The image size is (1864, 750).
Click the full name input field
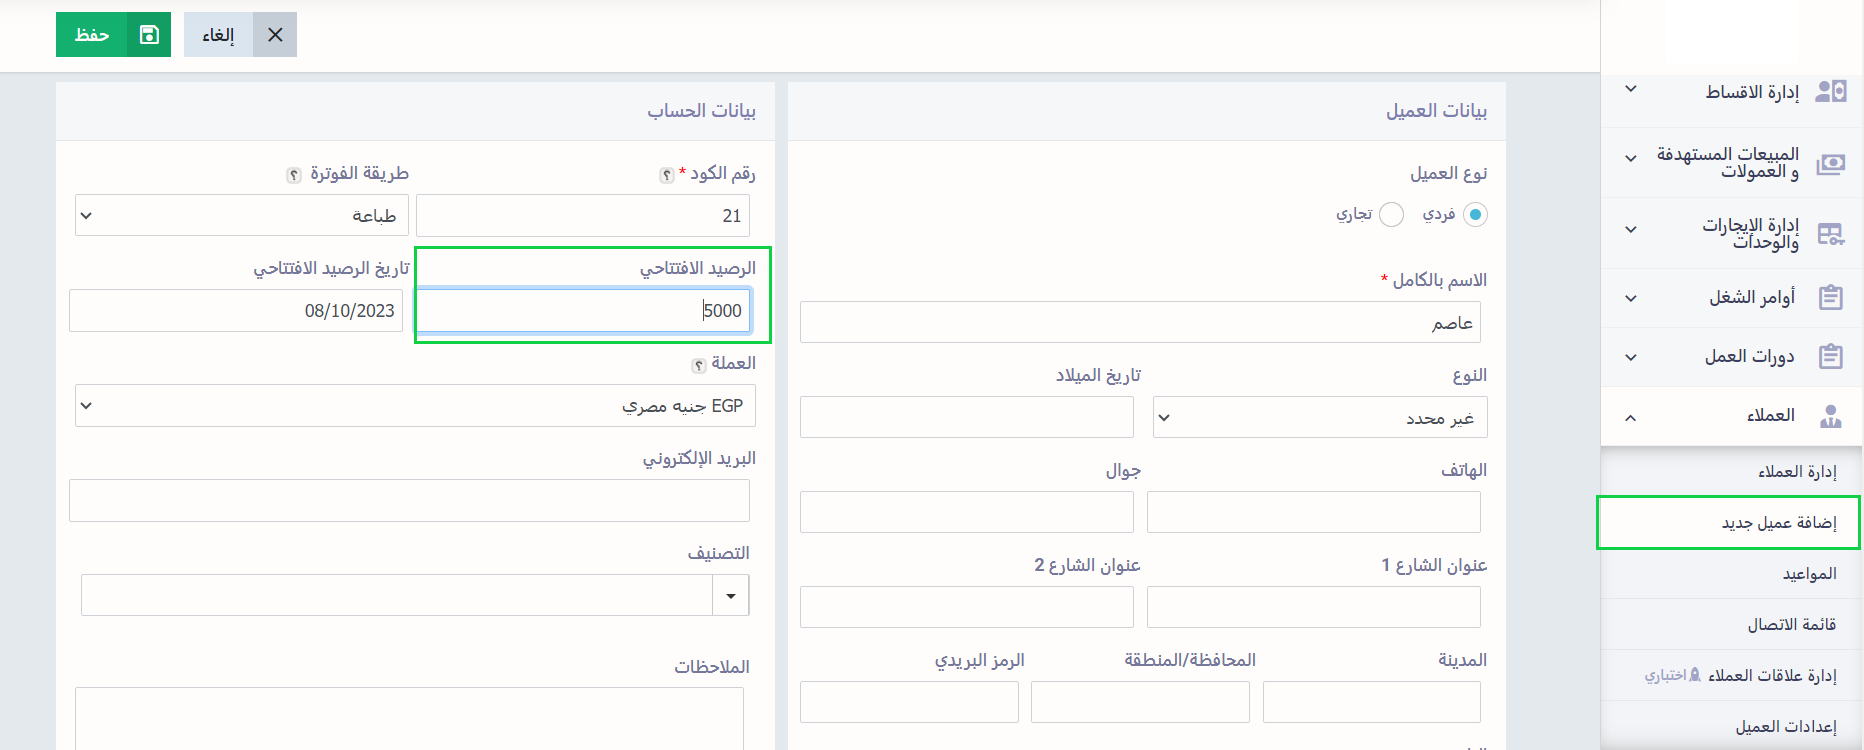(1139, 323)
